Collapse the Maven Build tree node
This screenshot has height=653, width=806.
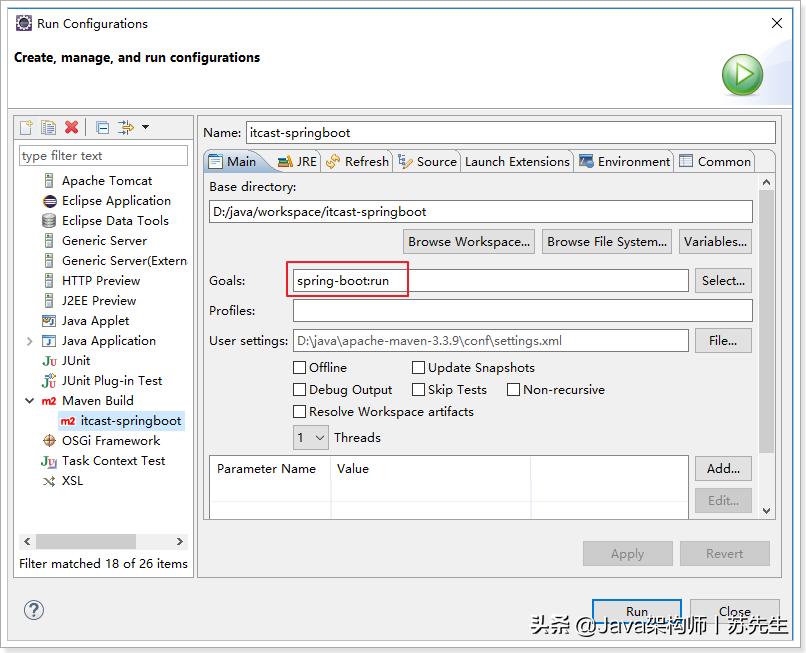click(x=29, y=400)
